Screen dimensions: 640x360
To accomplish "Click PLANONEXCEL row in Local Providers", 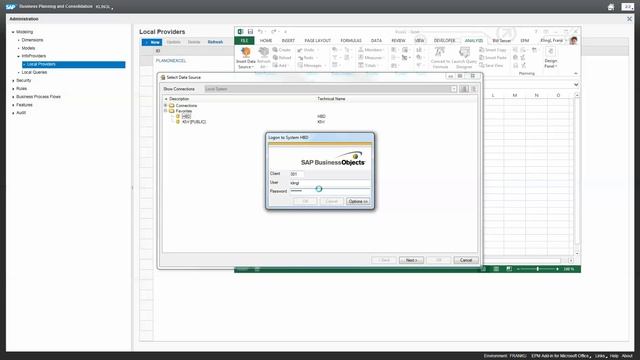I will [x=171, y=61].
